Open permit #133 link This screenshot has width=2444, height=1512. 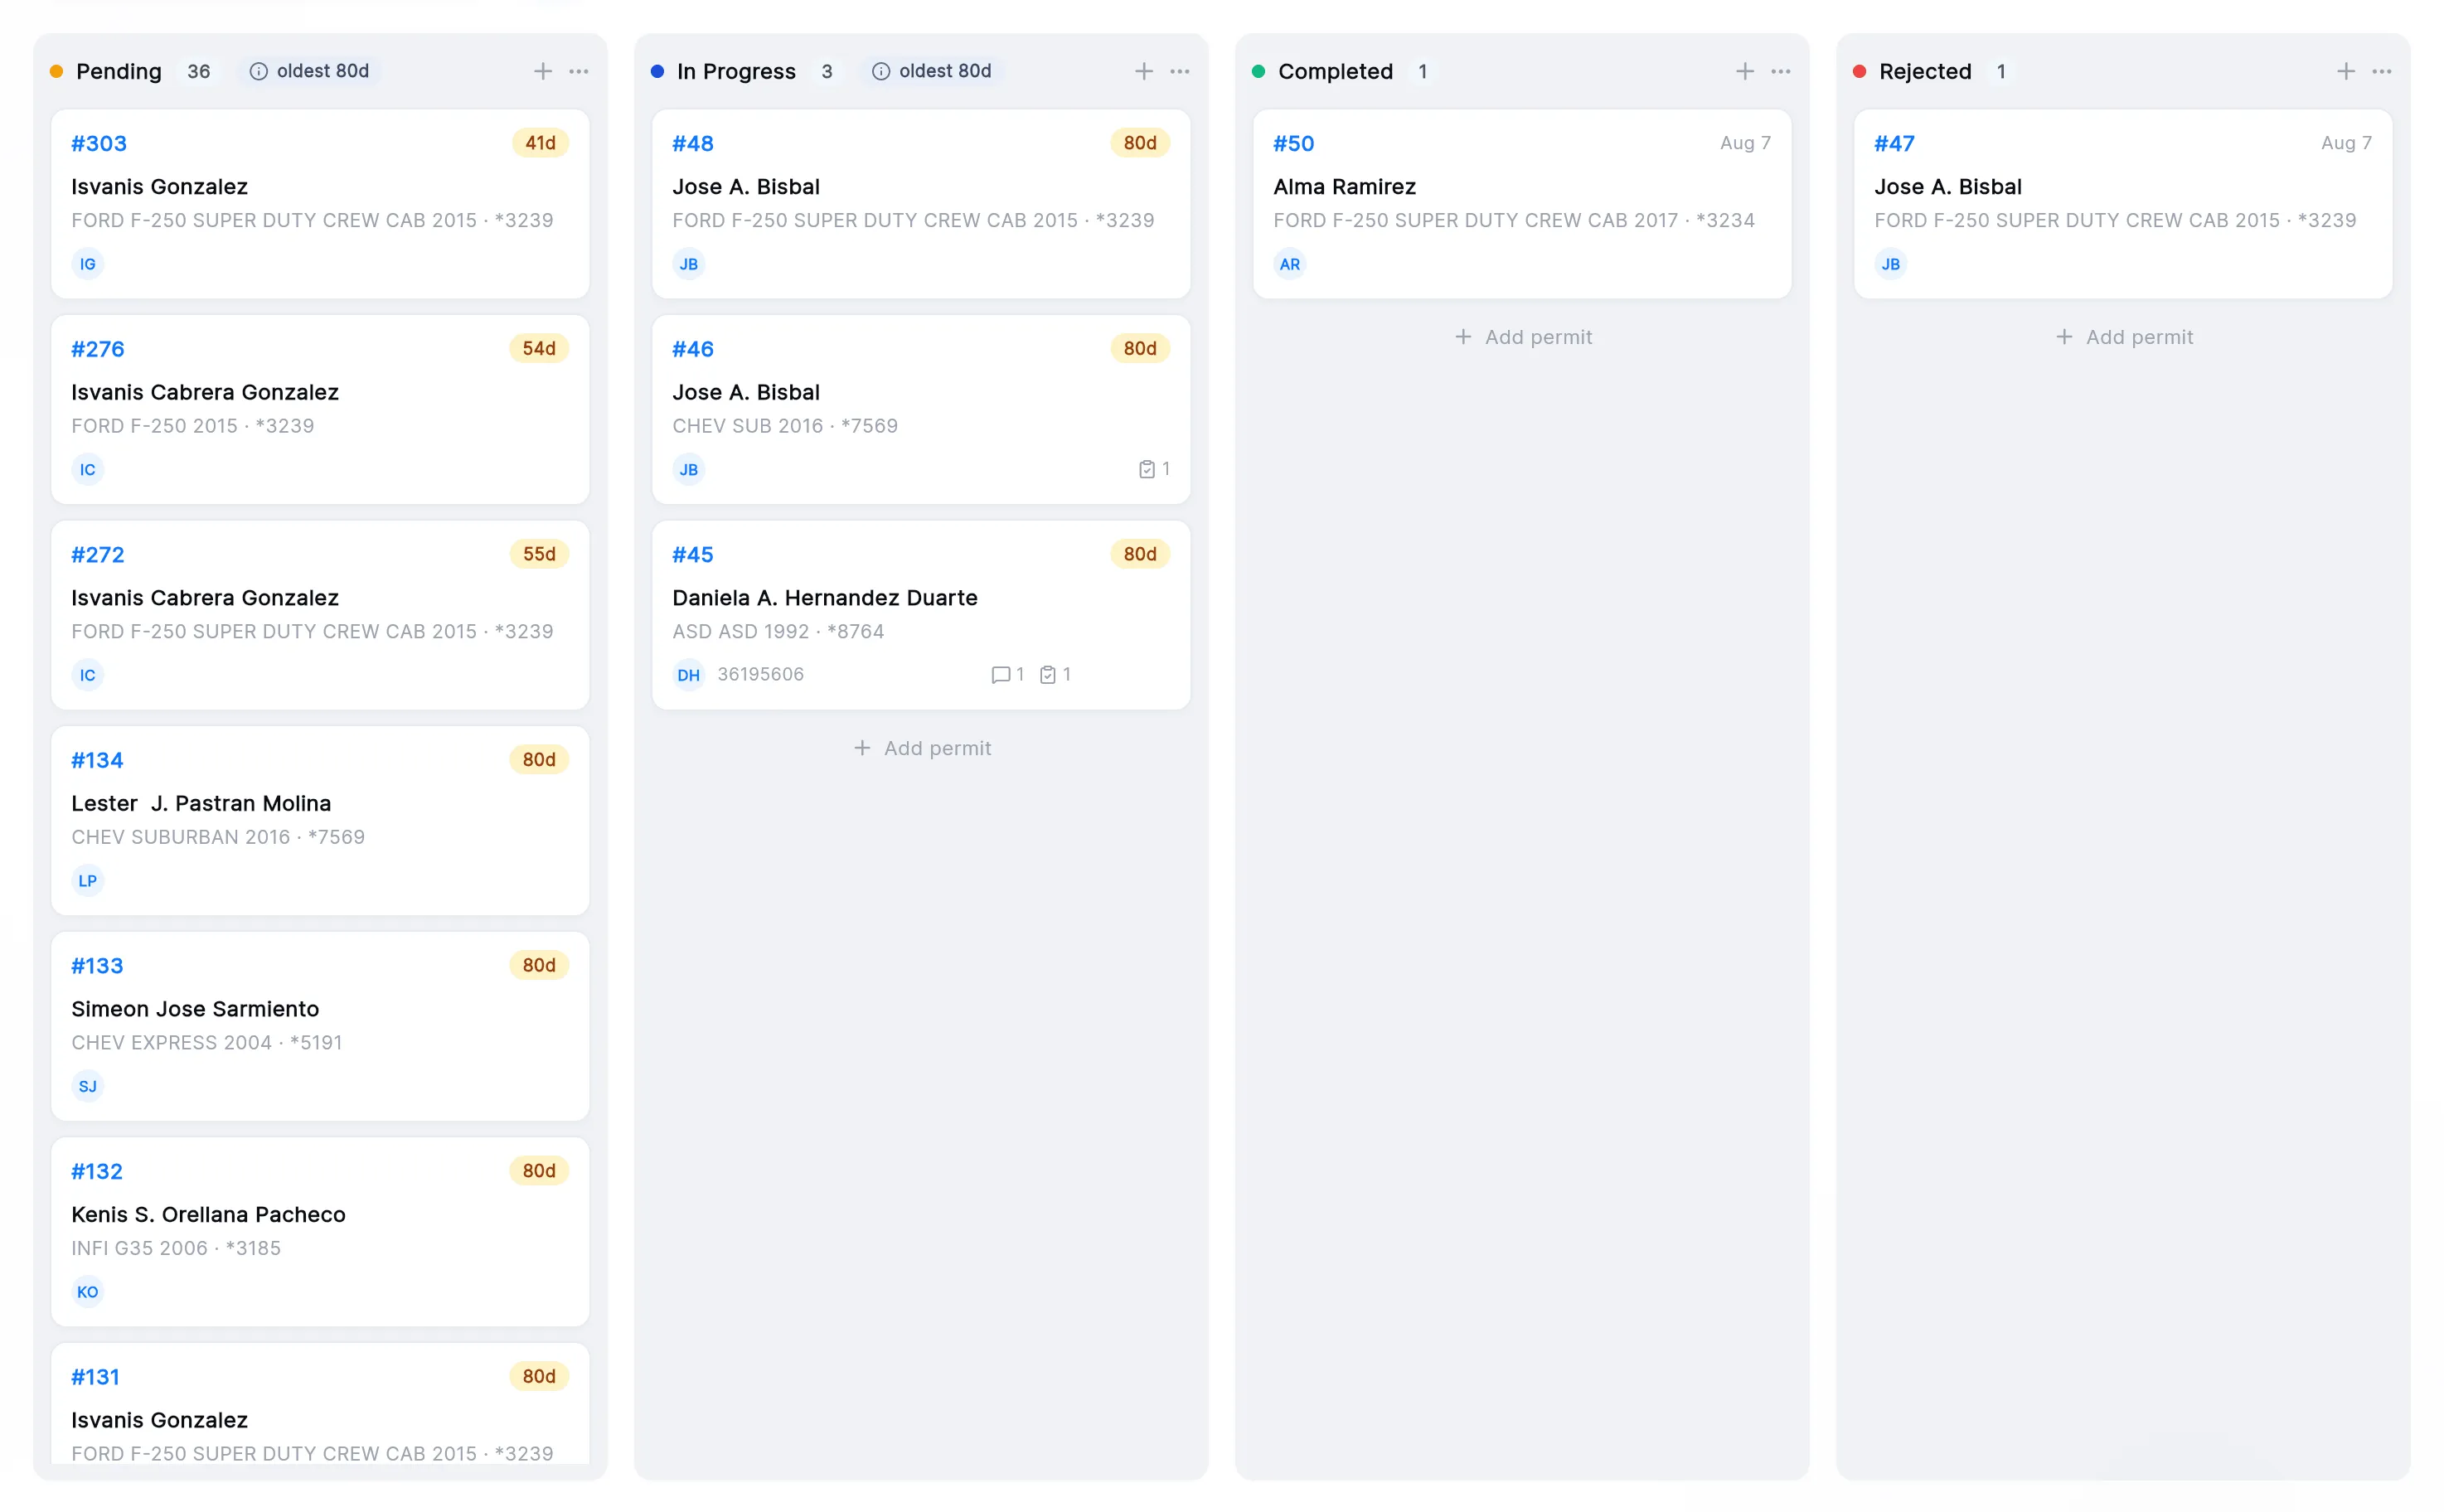97,966
